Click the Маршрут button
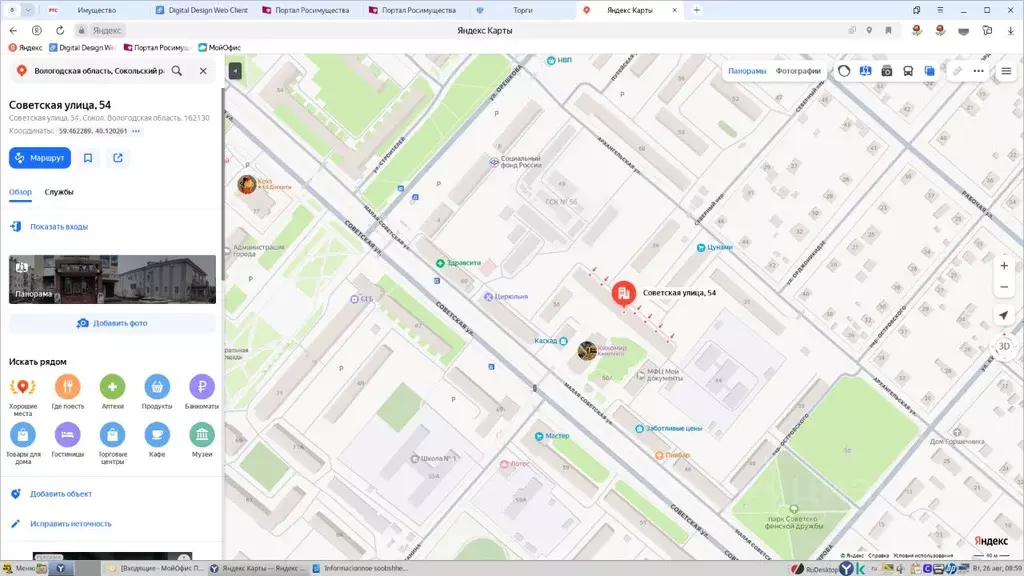Screen dimensions: 1024x576 [40, 158]
